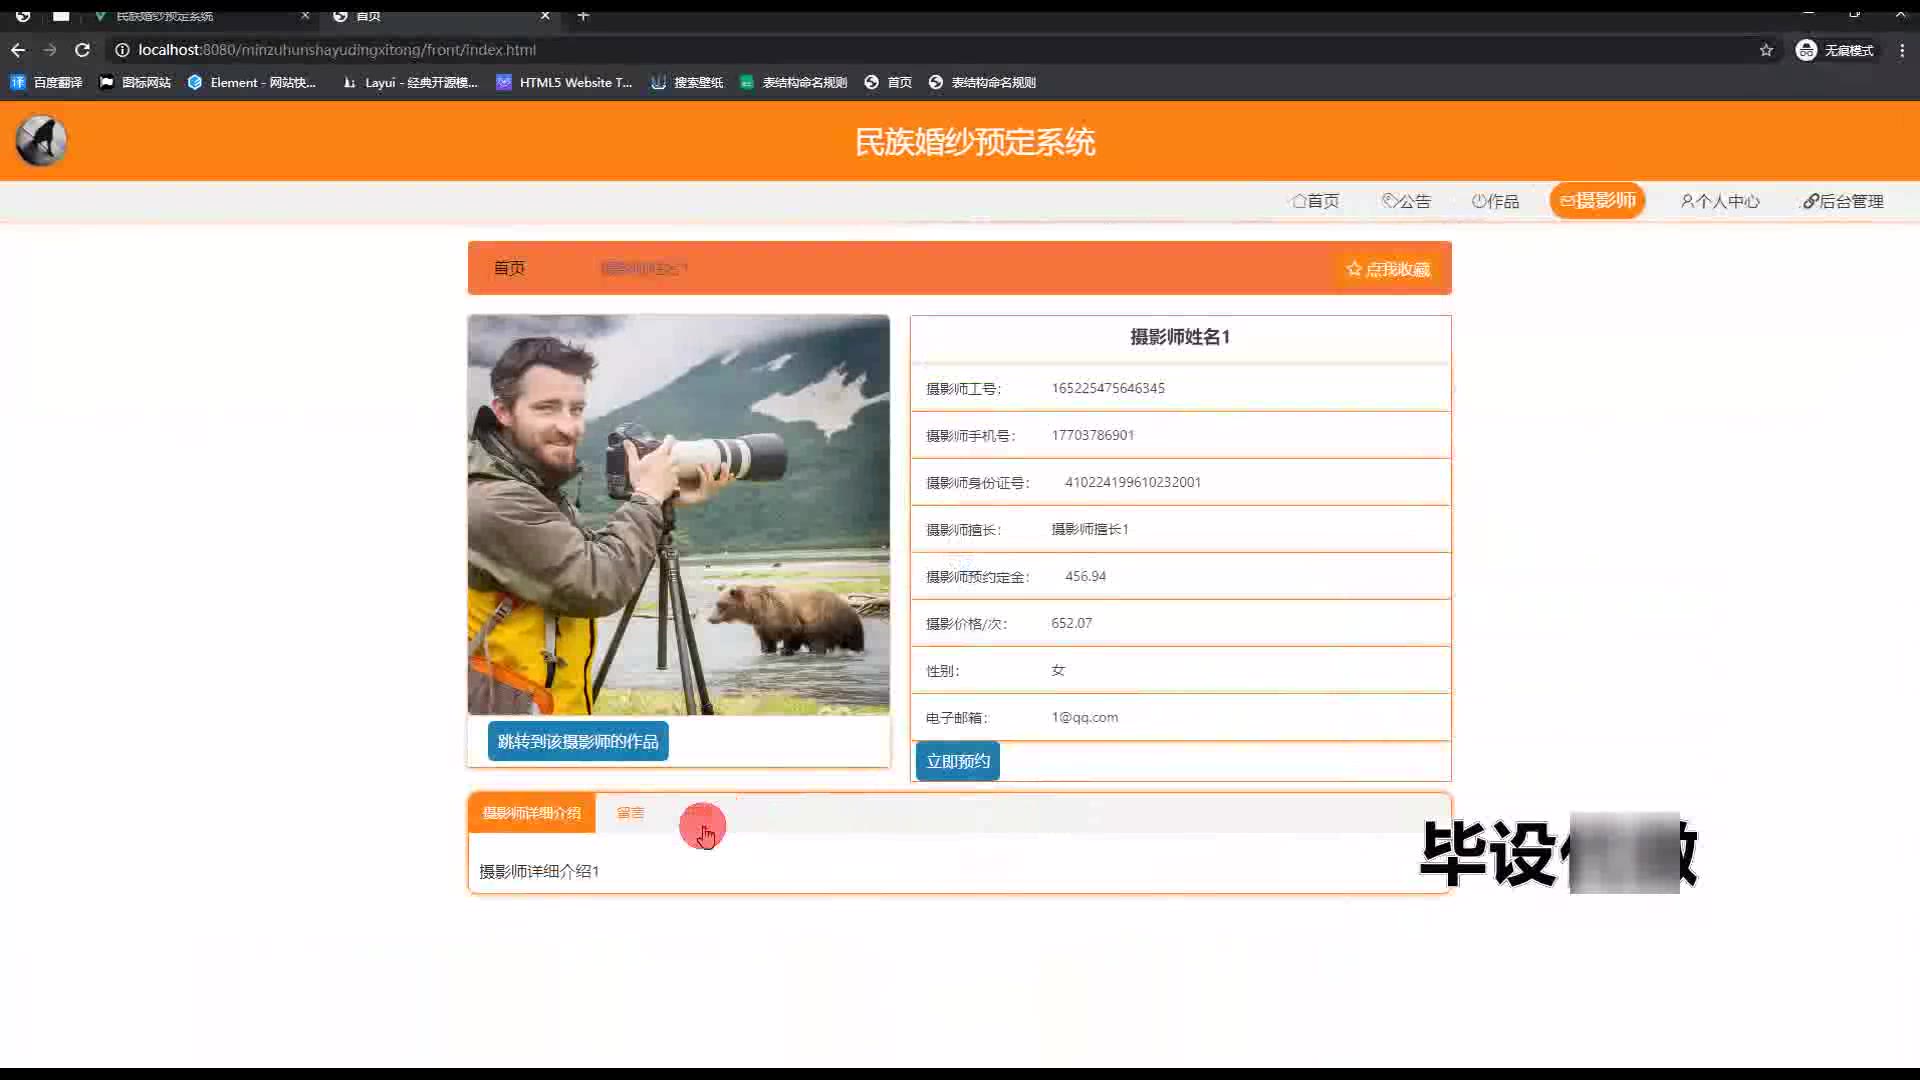The width and height of the screenshot is (1920, 1080).
Task: Open the Layui - 经典开源模 bookmark
Action: 410,82
